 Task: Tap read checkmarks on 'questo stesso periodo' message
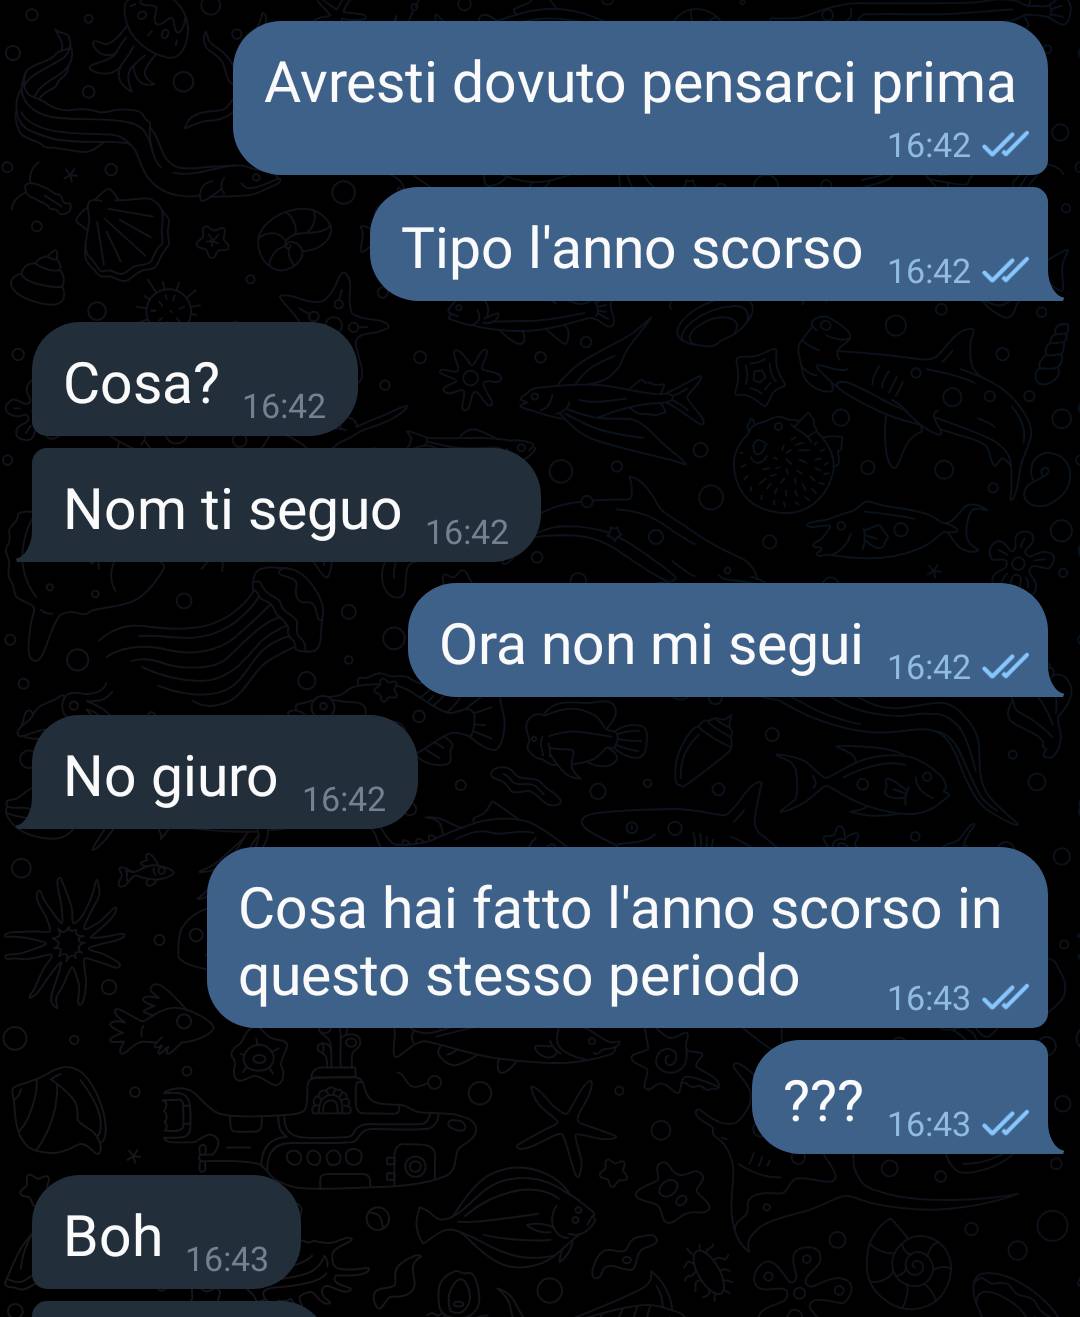[1005, 998]
